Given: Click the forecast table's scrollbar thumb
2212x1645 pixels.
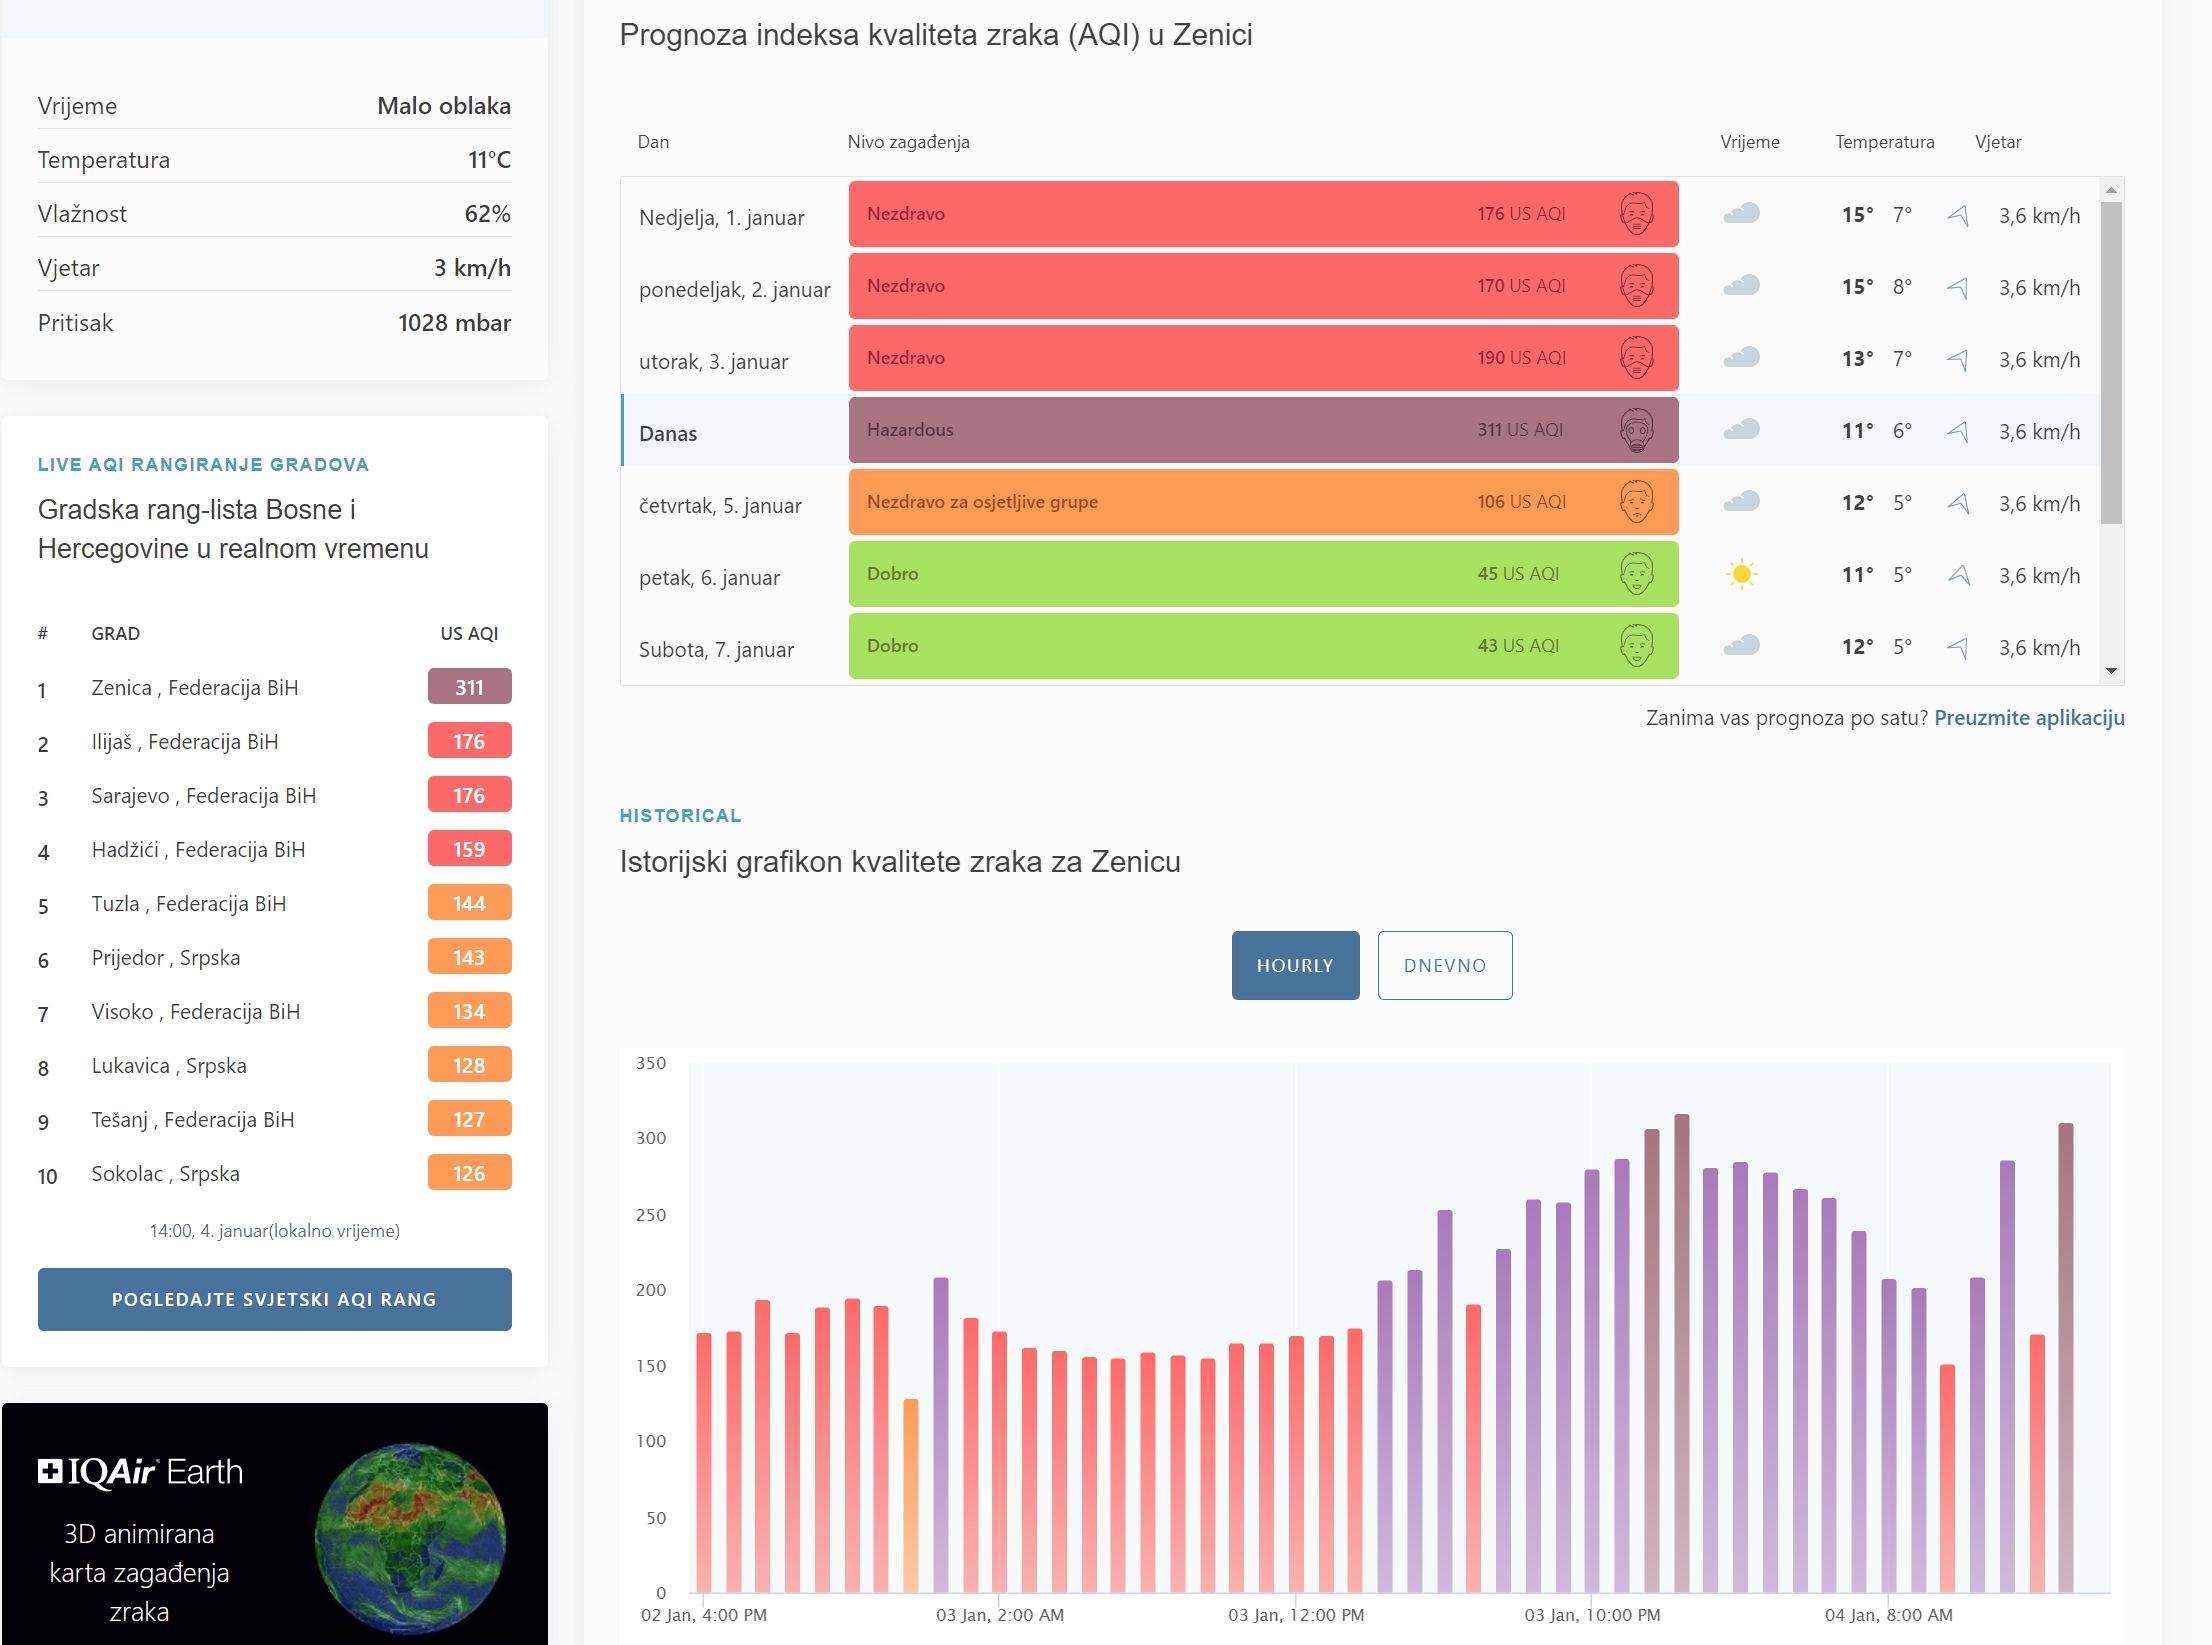Looking at the screenshot, I should (2111, 360).
